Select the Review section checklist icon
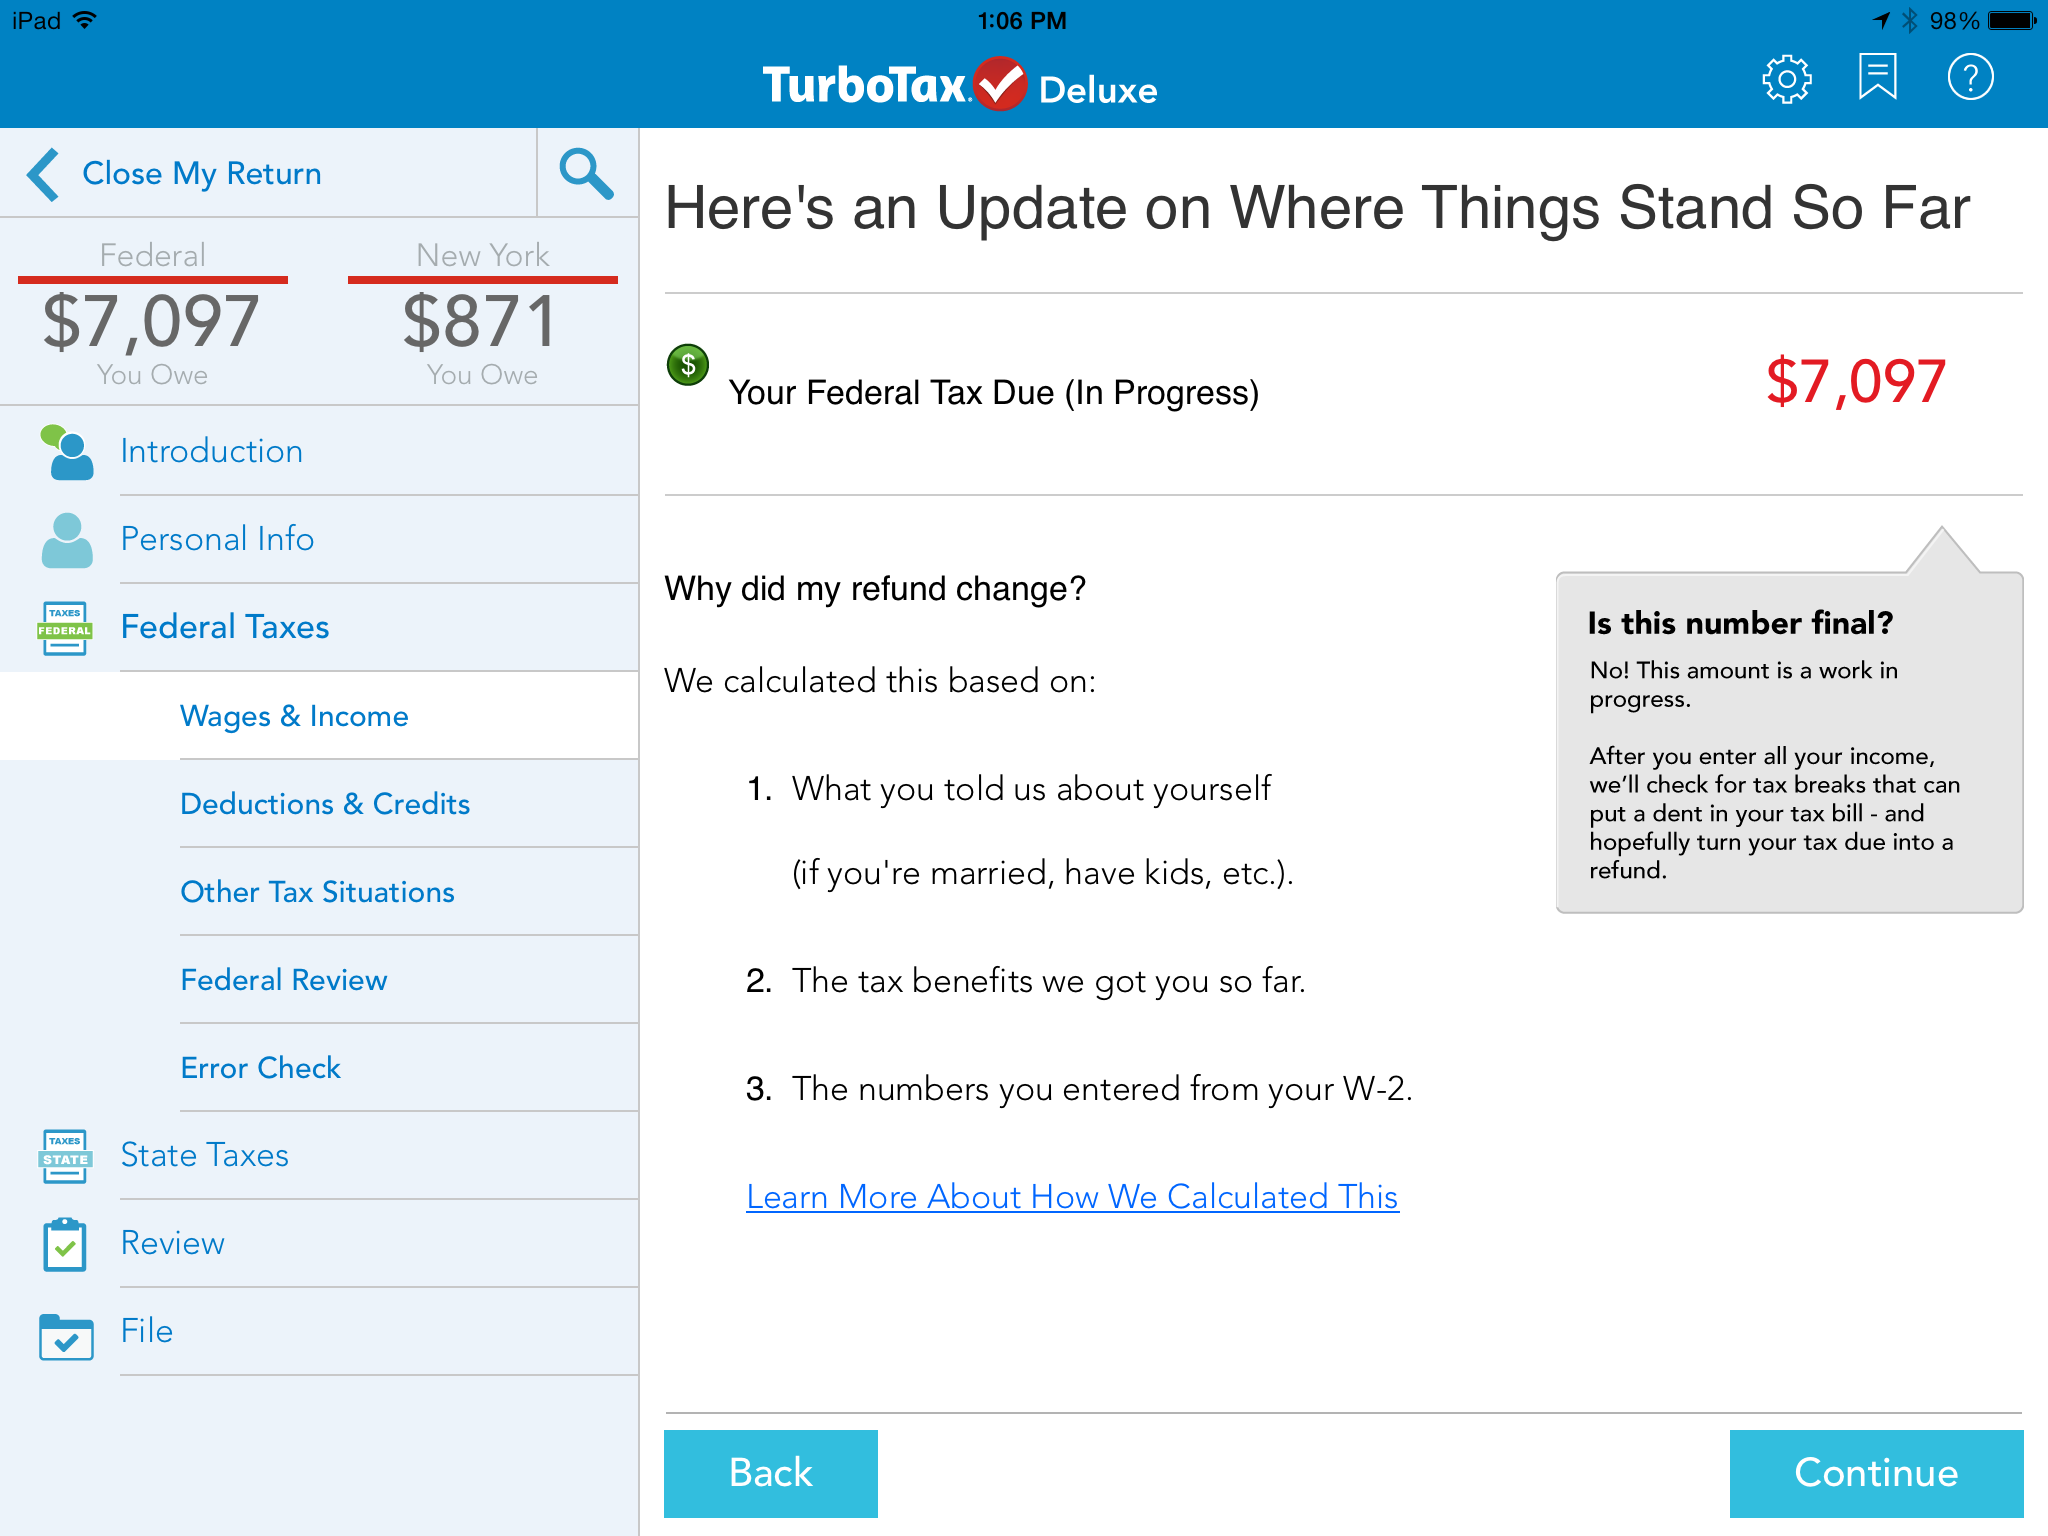The width and height of the screenshot is (2048, 1536). (x=65, y=1242)
